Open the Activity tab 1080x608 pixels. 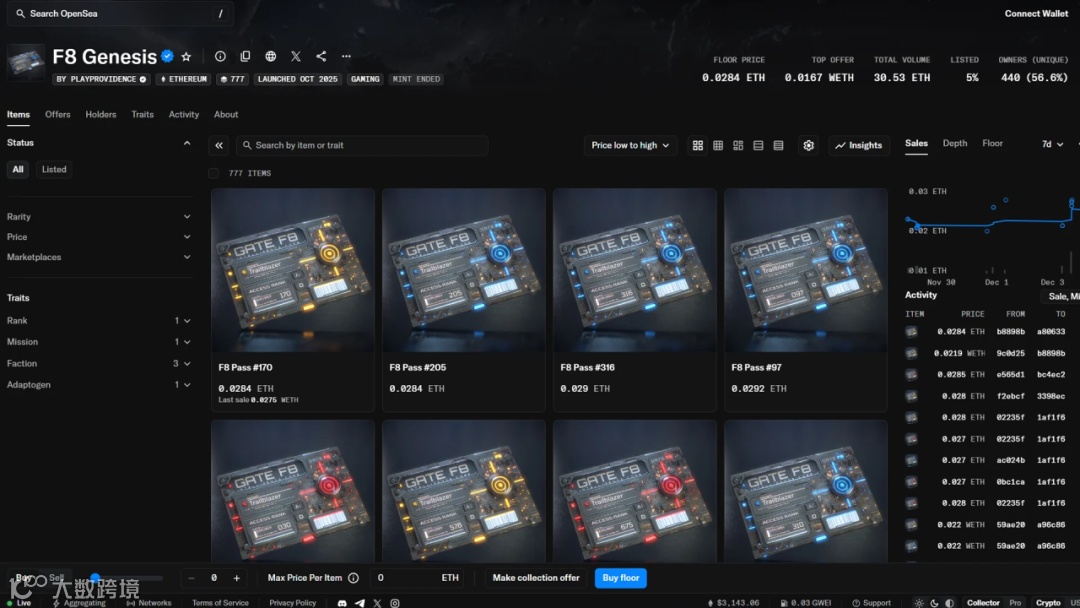pyautogui.click(x=184, y=114)
